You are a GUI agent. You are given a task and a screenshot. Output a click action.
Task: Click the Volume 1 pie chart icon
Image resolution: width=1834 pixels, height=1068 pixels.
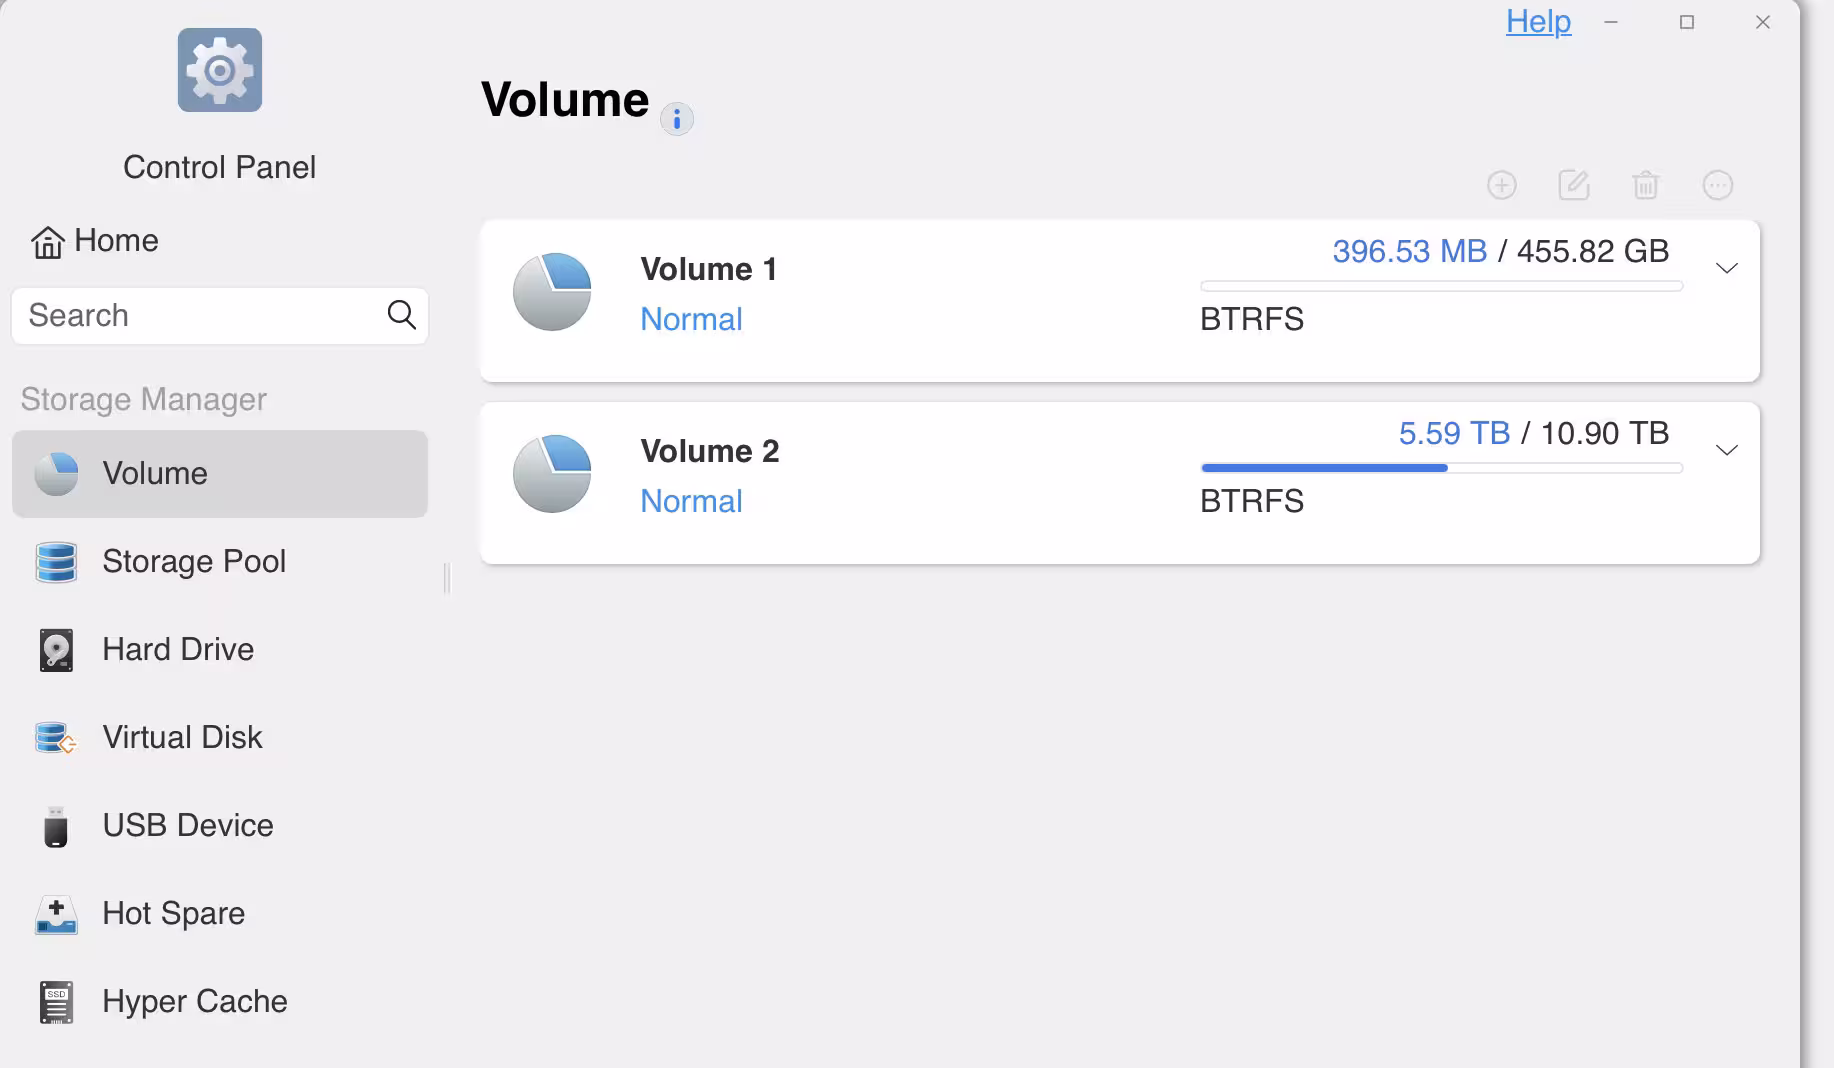pos(552,292)
